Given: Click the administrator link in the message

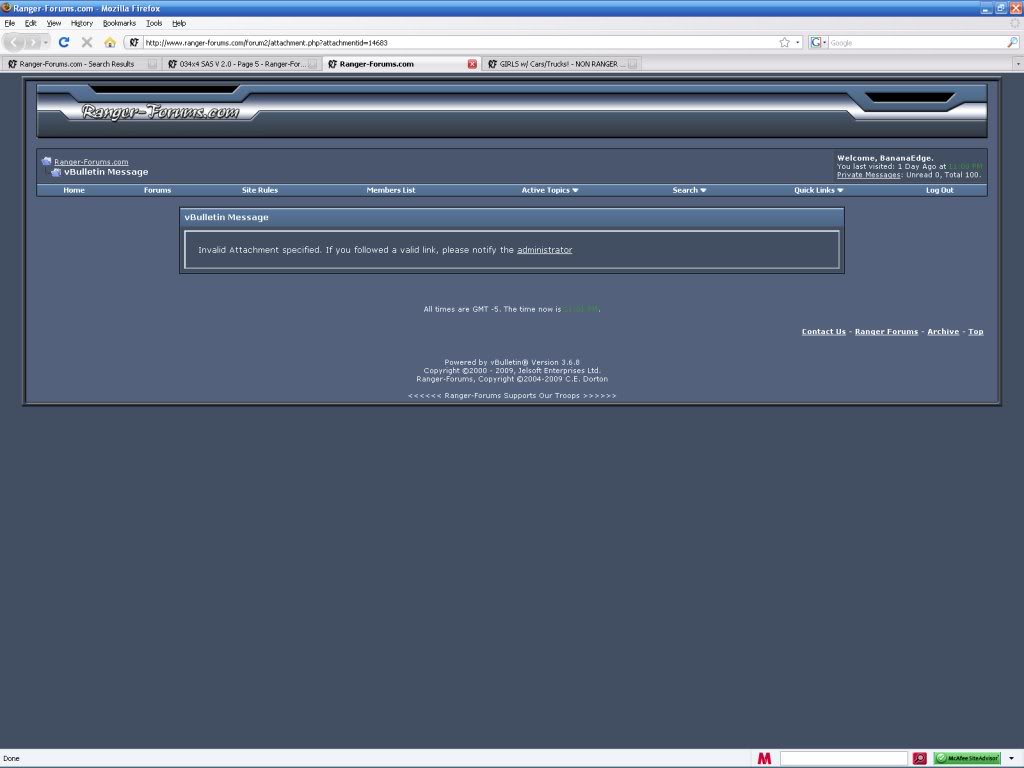Looking at the screenshot, I should pyautogui.click(x=545, y=249).
